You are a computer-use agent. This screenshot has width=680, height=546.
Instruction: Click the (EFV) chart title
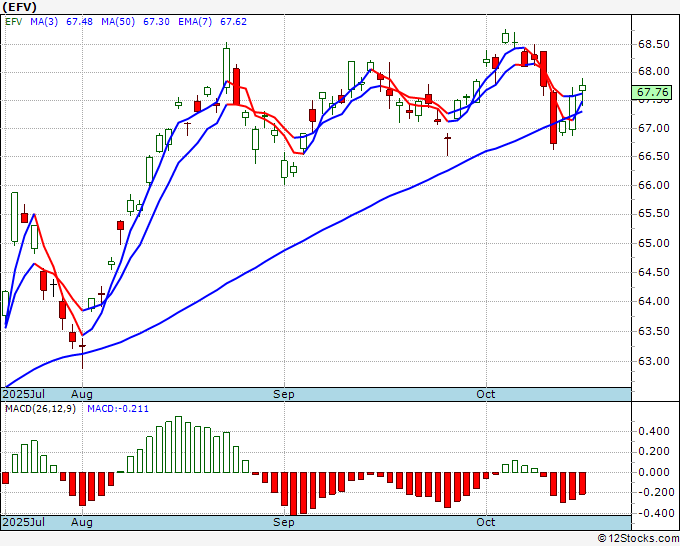19,7
